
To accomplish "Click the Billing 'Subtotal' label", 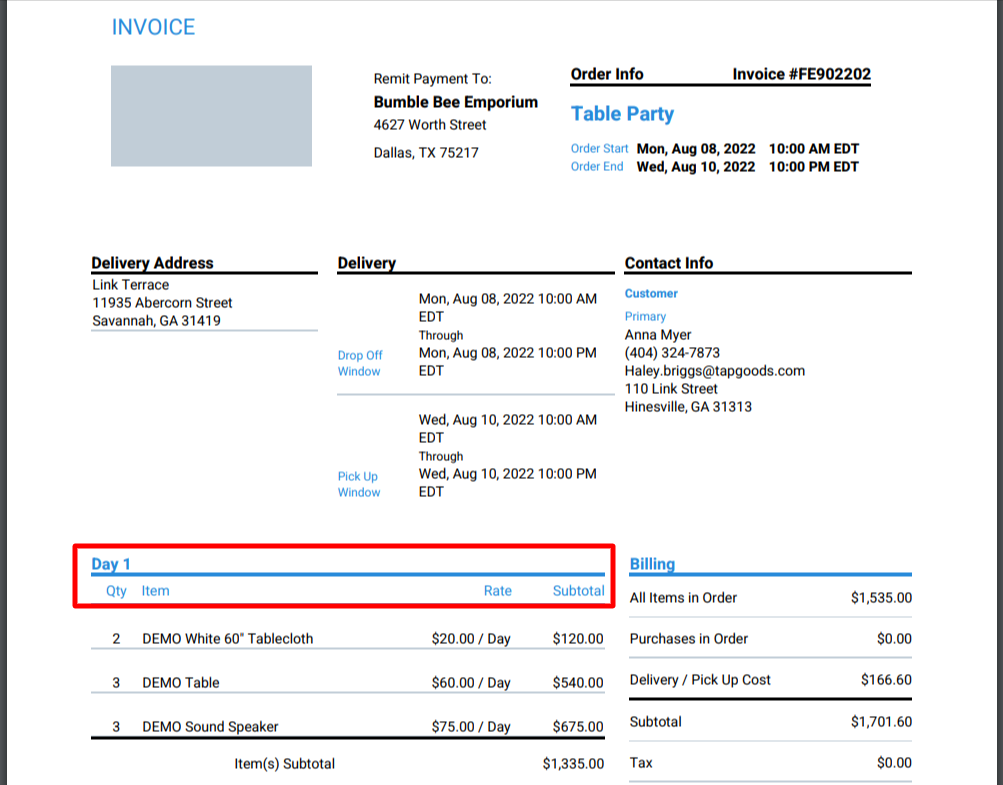I will 656,722.
